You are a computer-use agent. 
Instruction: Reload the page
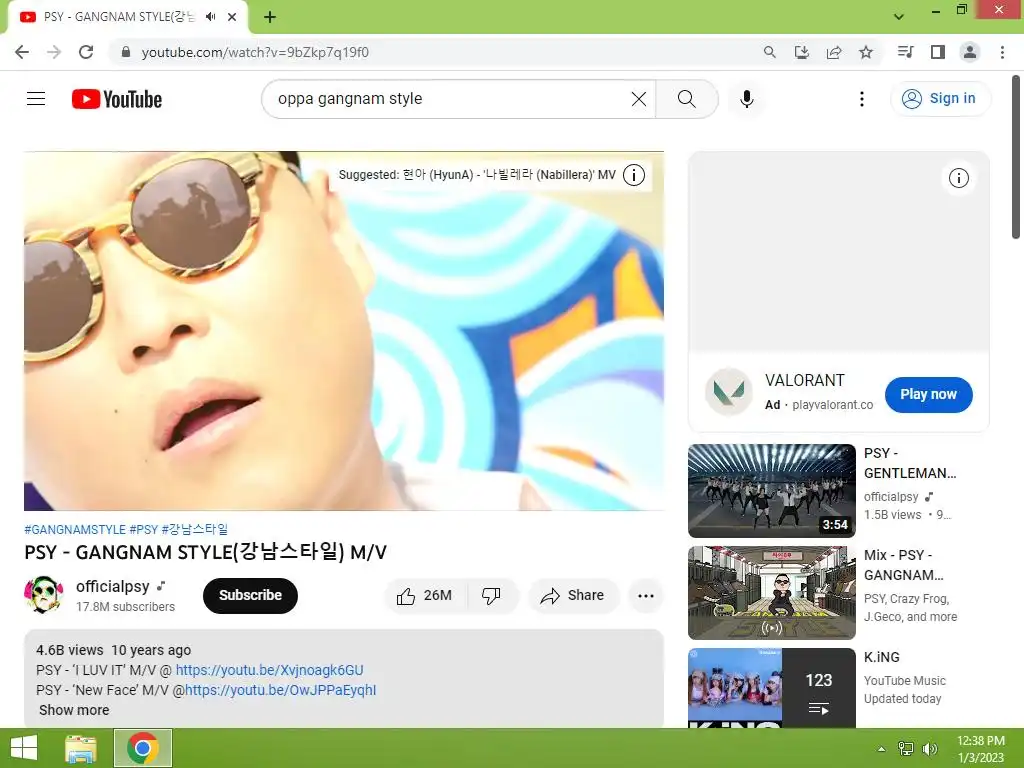pos(86,52)
